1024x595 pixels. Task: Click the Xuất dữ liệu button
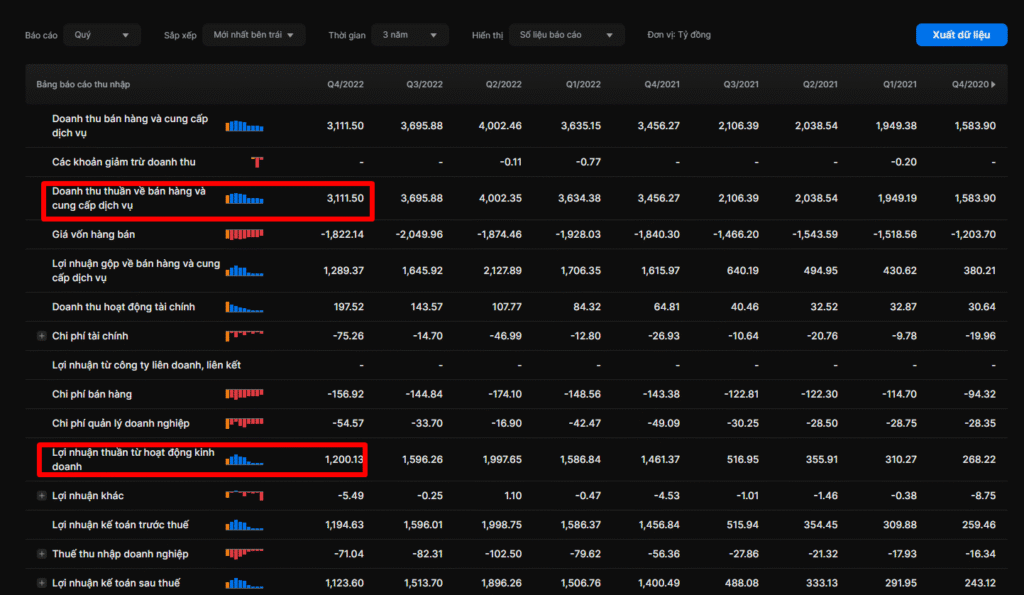tap(961, 35)
